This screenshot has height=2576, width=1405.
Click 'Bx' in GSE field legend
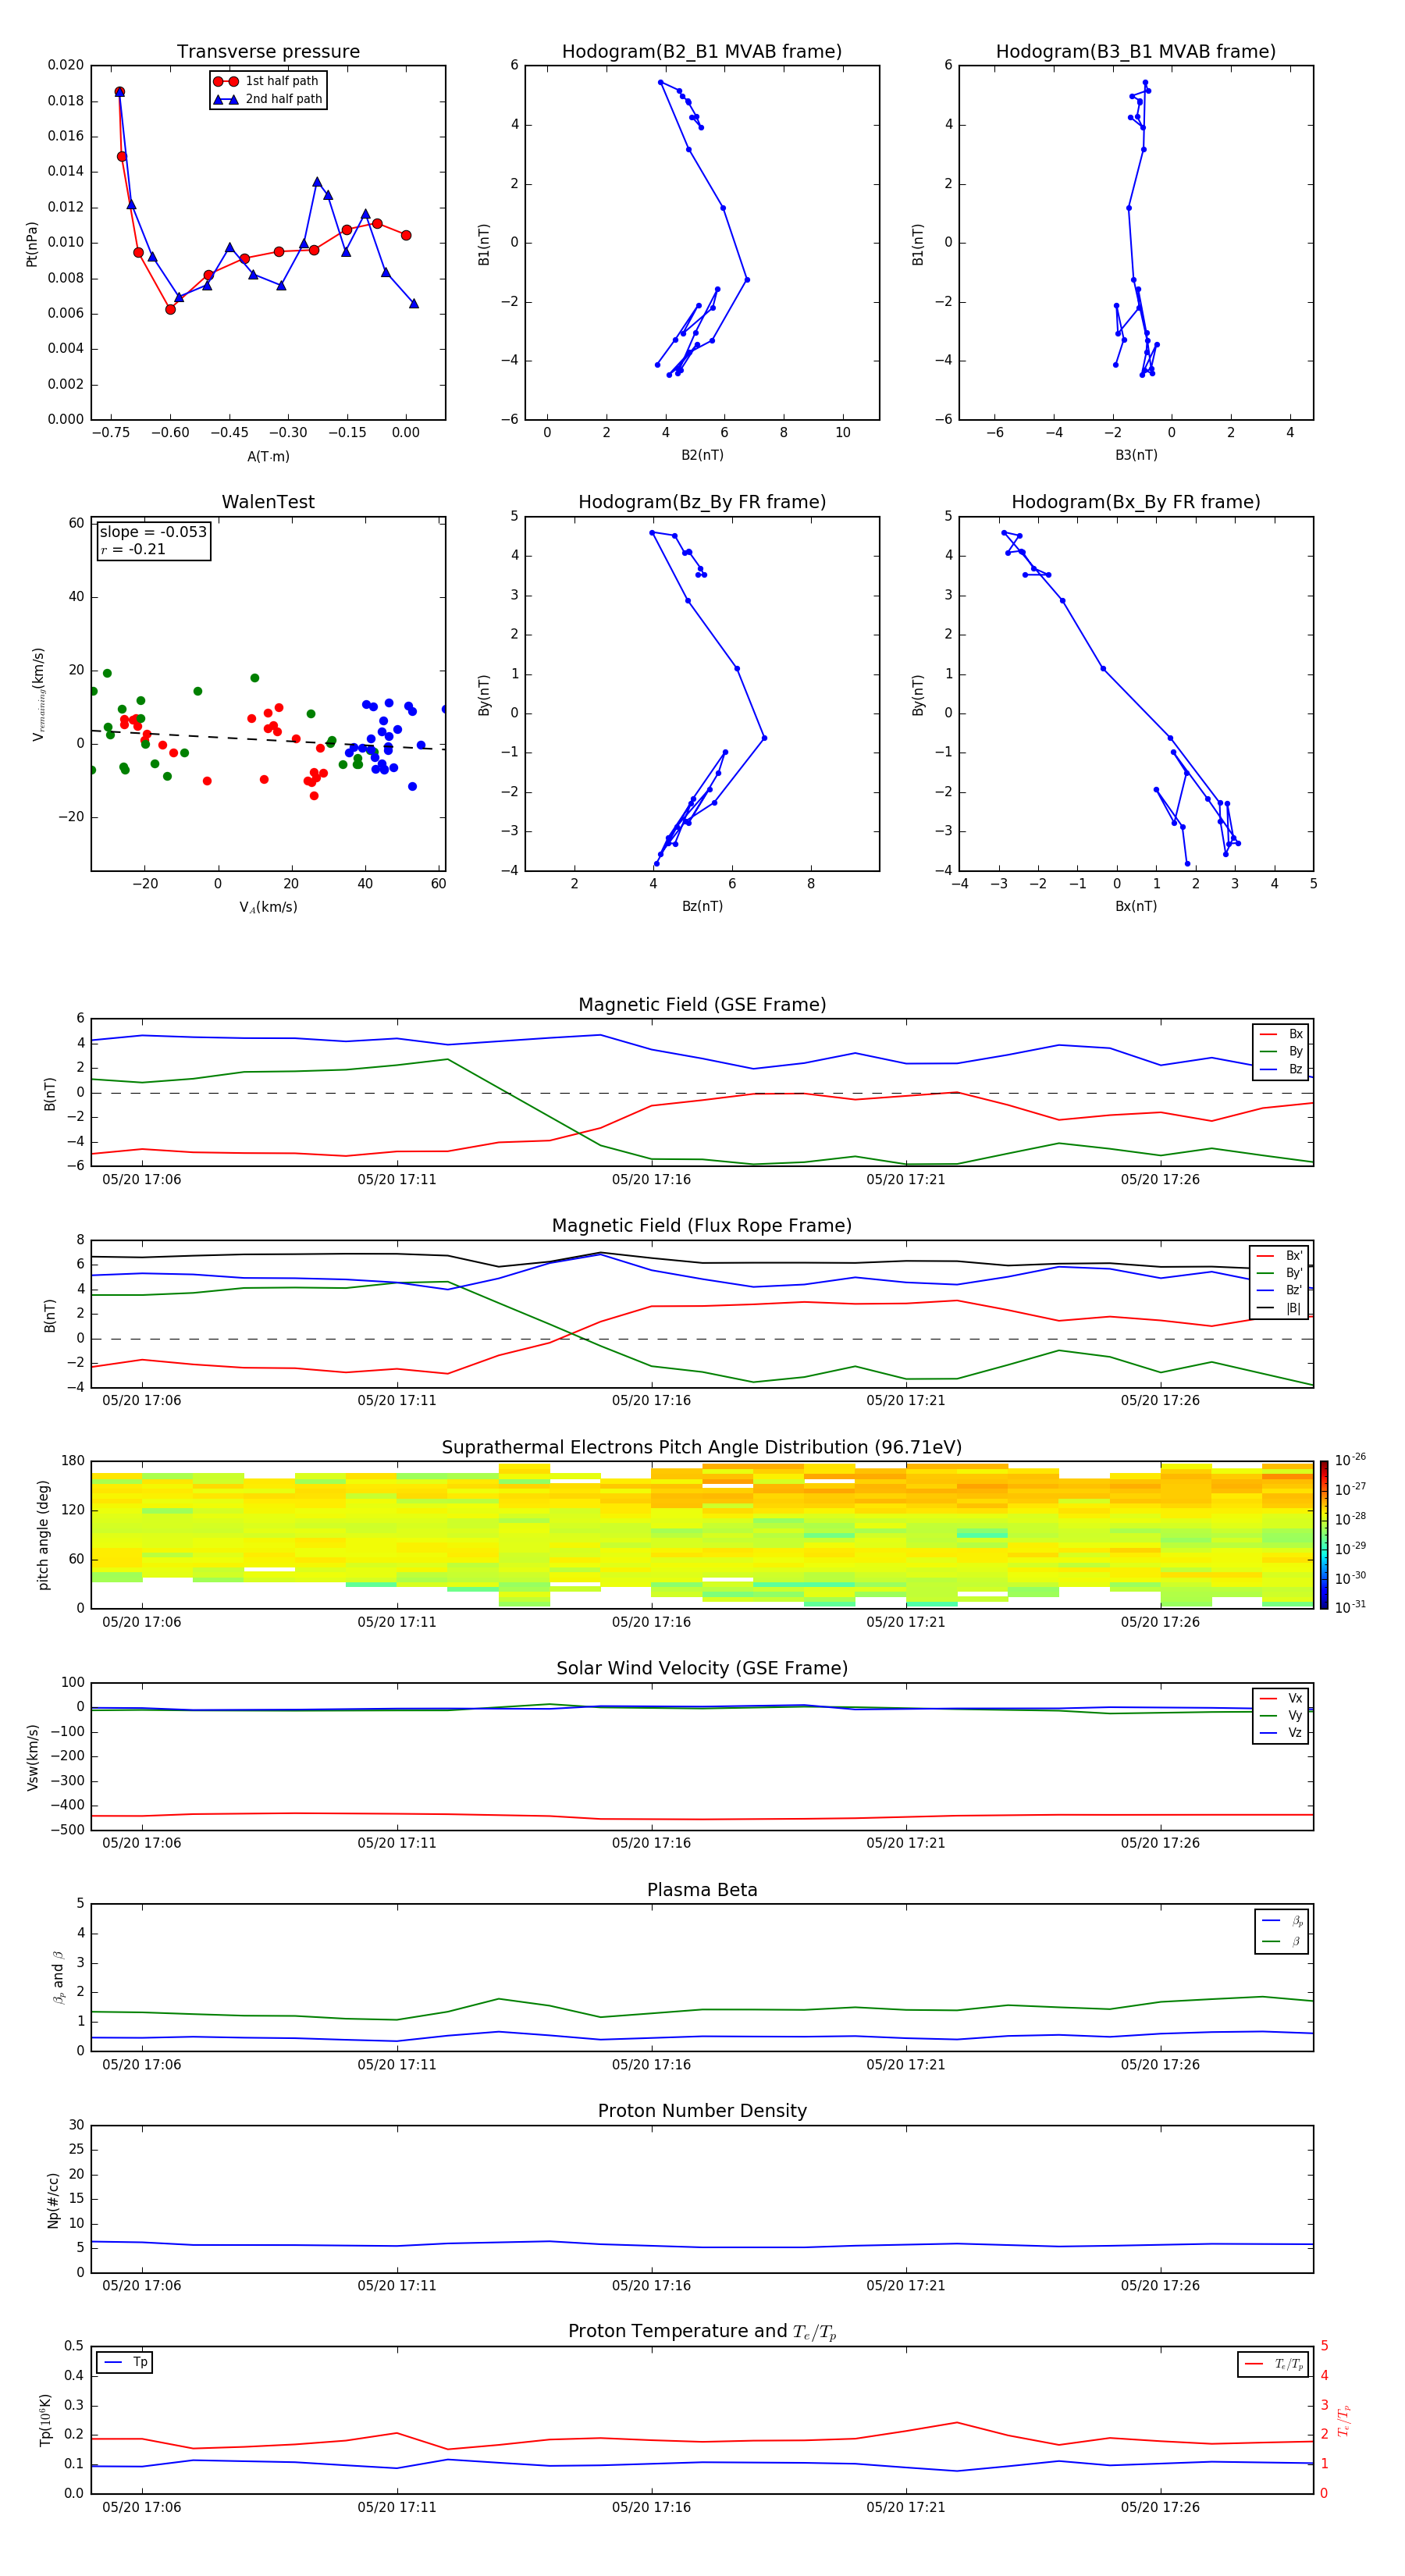coord(1282,1034)
